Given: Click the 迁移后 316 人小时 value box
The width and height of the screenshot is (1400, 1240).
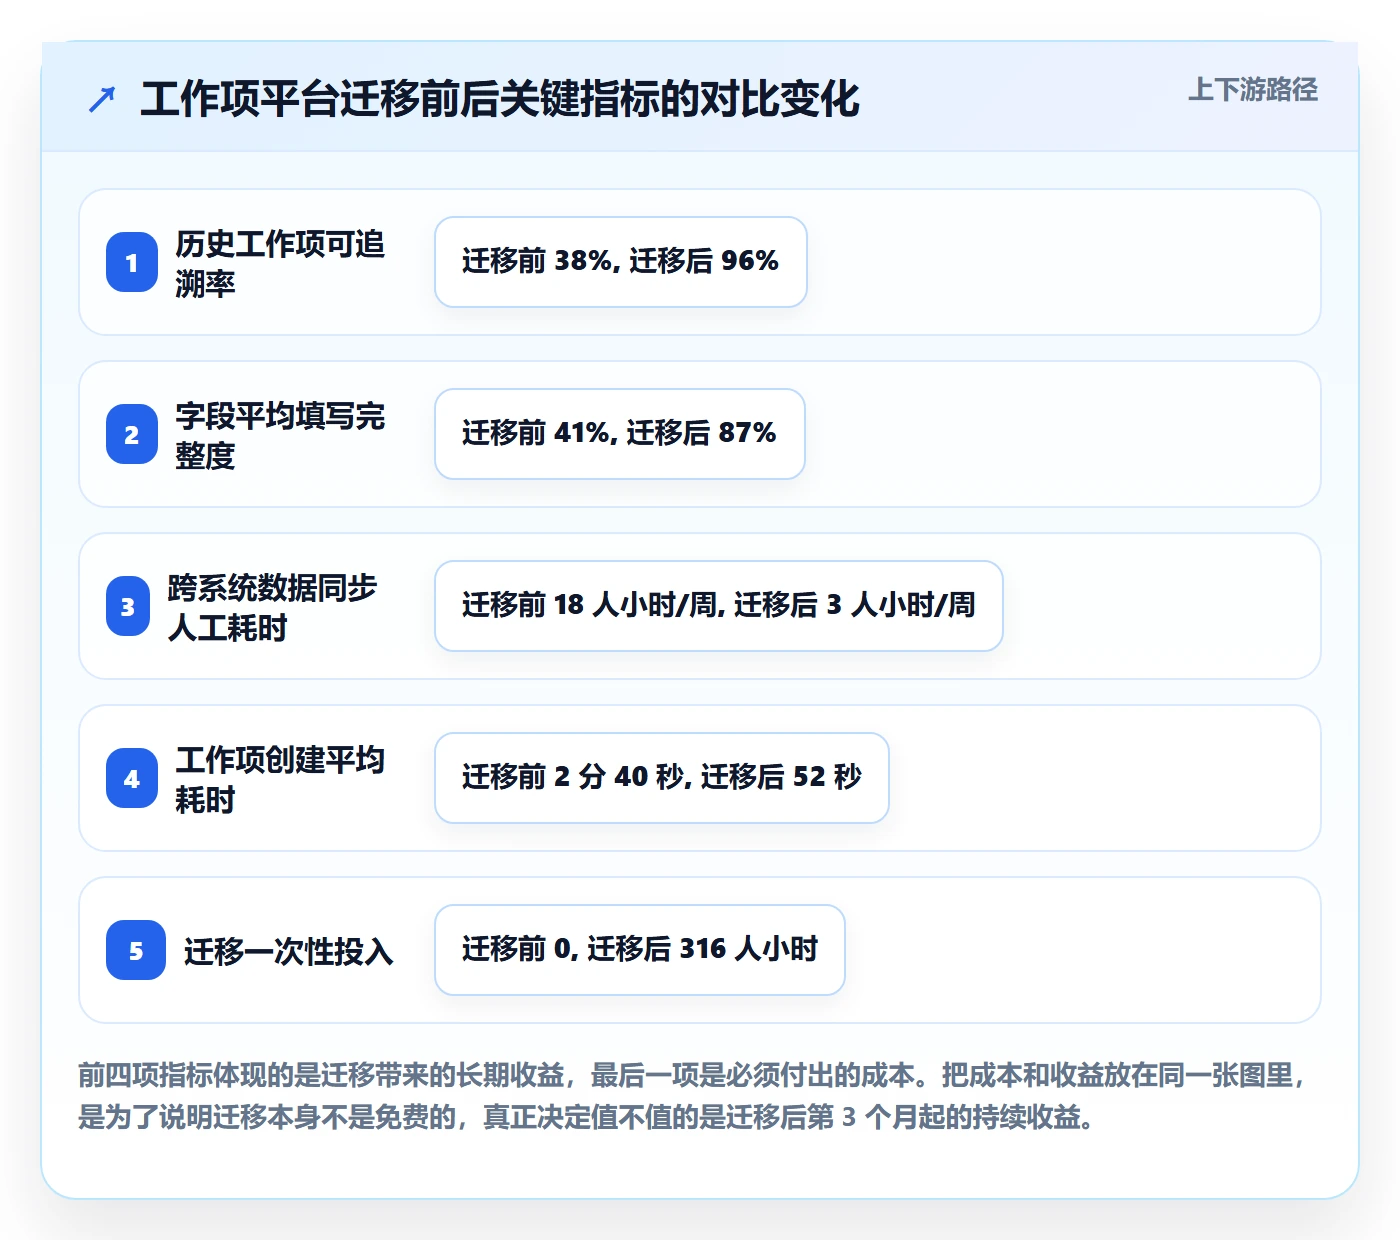Looking at the screenshot, I should coord(640,950).
